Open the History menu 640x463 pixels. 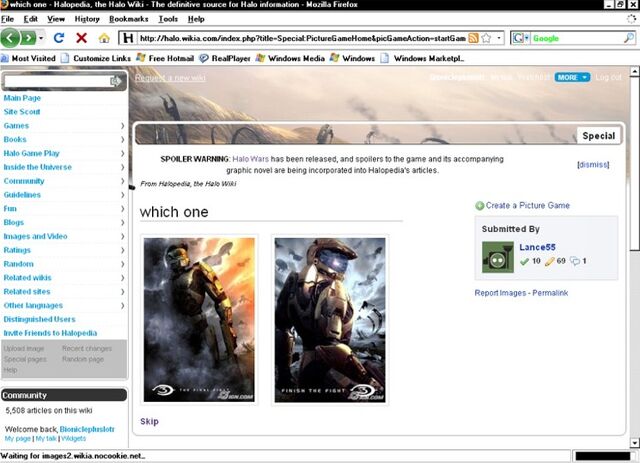pyautogui.click(x=87, y=19)
